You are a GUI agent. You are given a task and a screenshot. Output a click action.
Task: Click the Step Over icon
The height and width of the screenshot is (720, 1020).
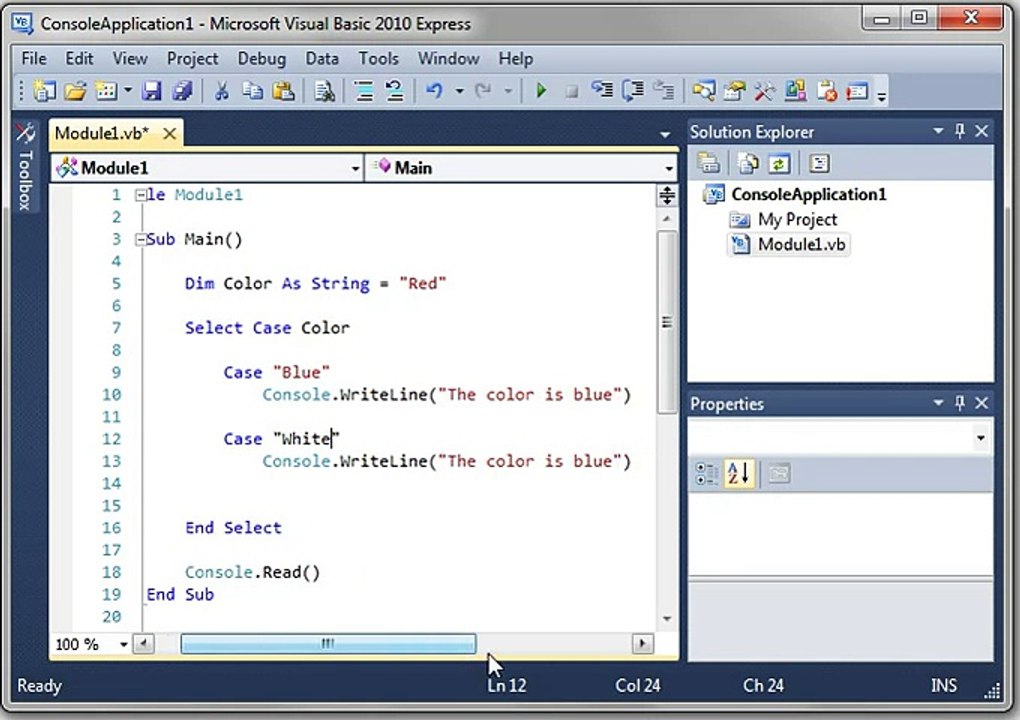pos(632,90)
